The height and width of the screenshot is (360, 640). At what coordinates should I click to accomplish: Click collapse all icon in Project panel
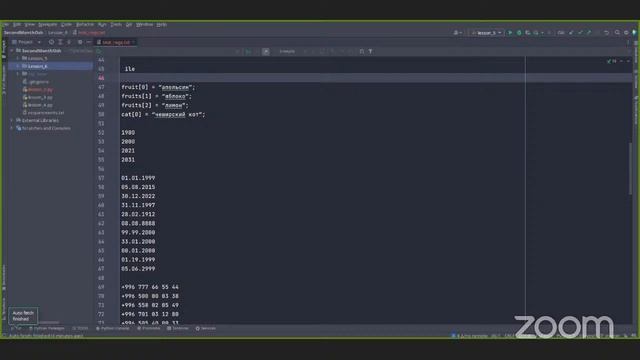(69, 42)
